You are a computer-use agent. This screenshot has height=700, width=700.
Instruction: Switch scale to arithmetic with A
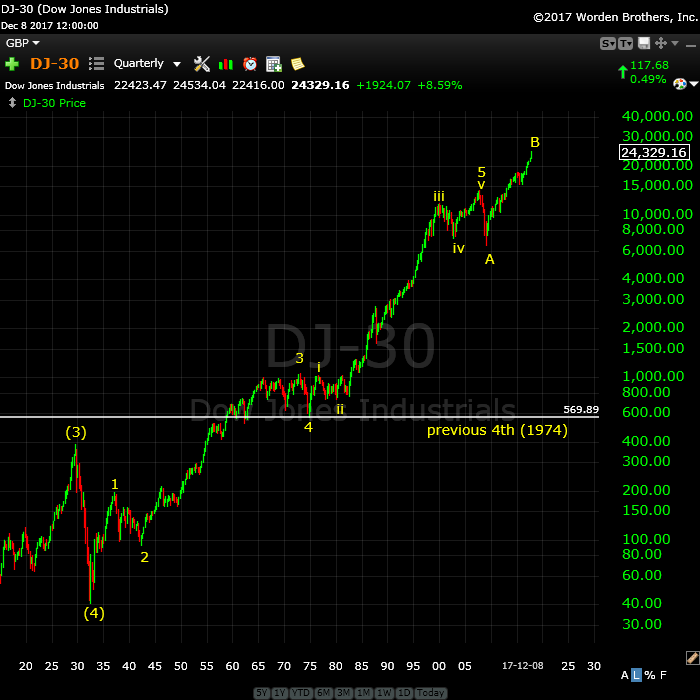click(625, 675)
